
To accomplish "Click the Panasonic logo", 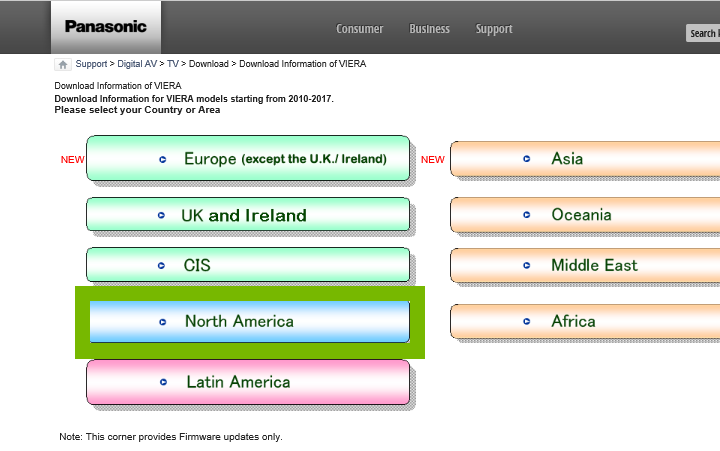I will (106, 27).
